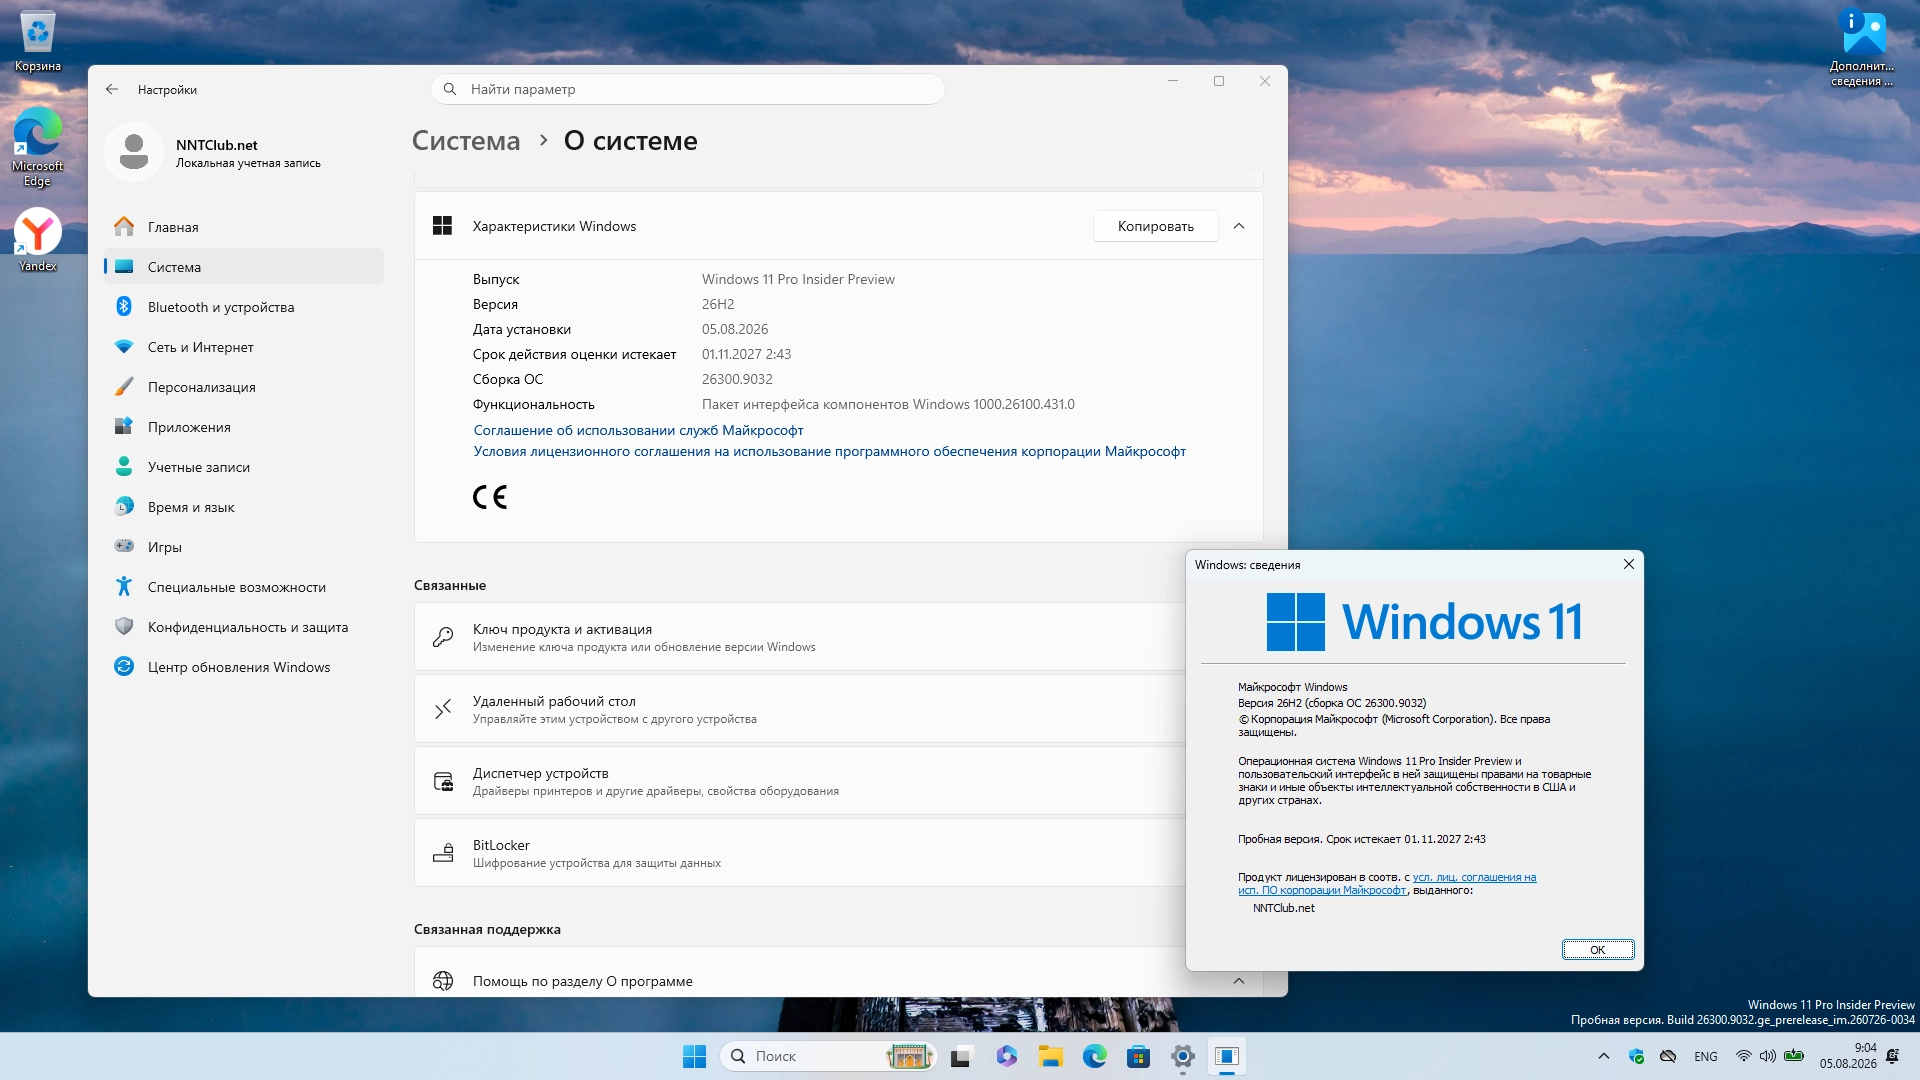Open Специальные возможности settings
This screenshot has width=1920, height=1080.
coord(244,587)
